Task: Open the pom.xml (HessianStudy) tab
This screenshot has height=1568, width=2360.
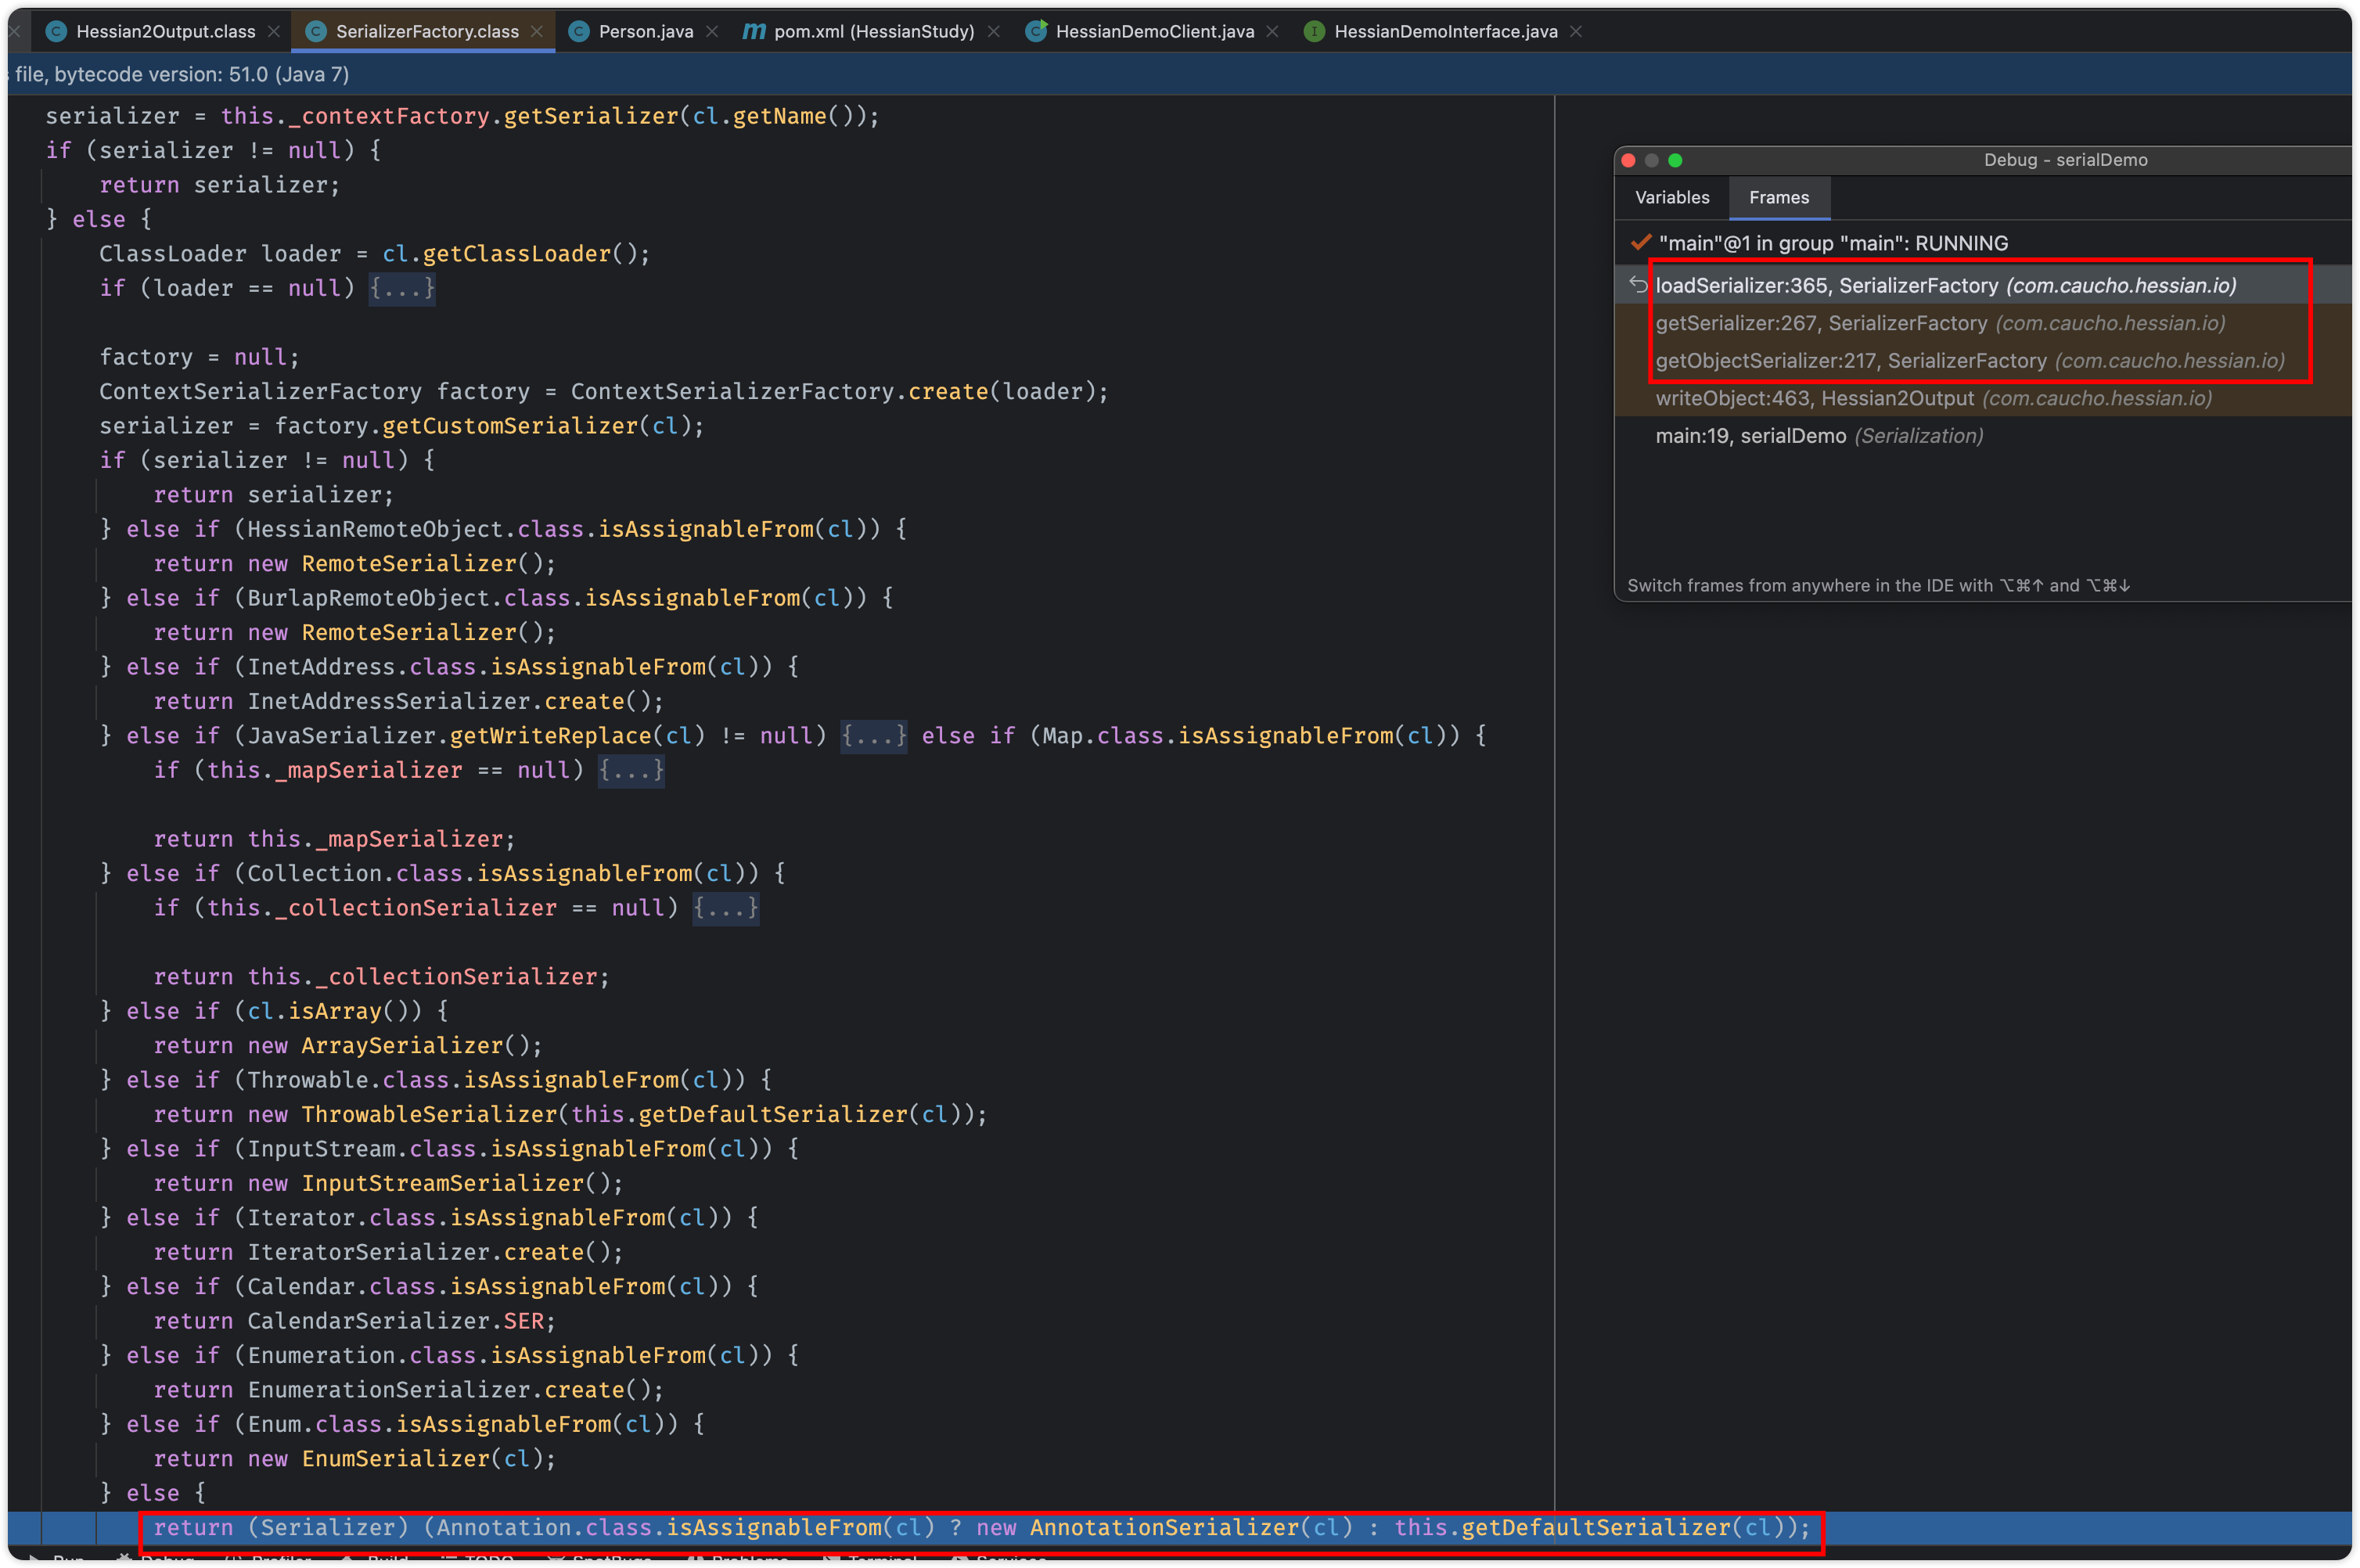Action: click(x=873, y=31)
